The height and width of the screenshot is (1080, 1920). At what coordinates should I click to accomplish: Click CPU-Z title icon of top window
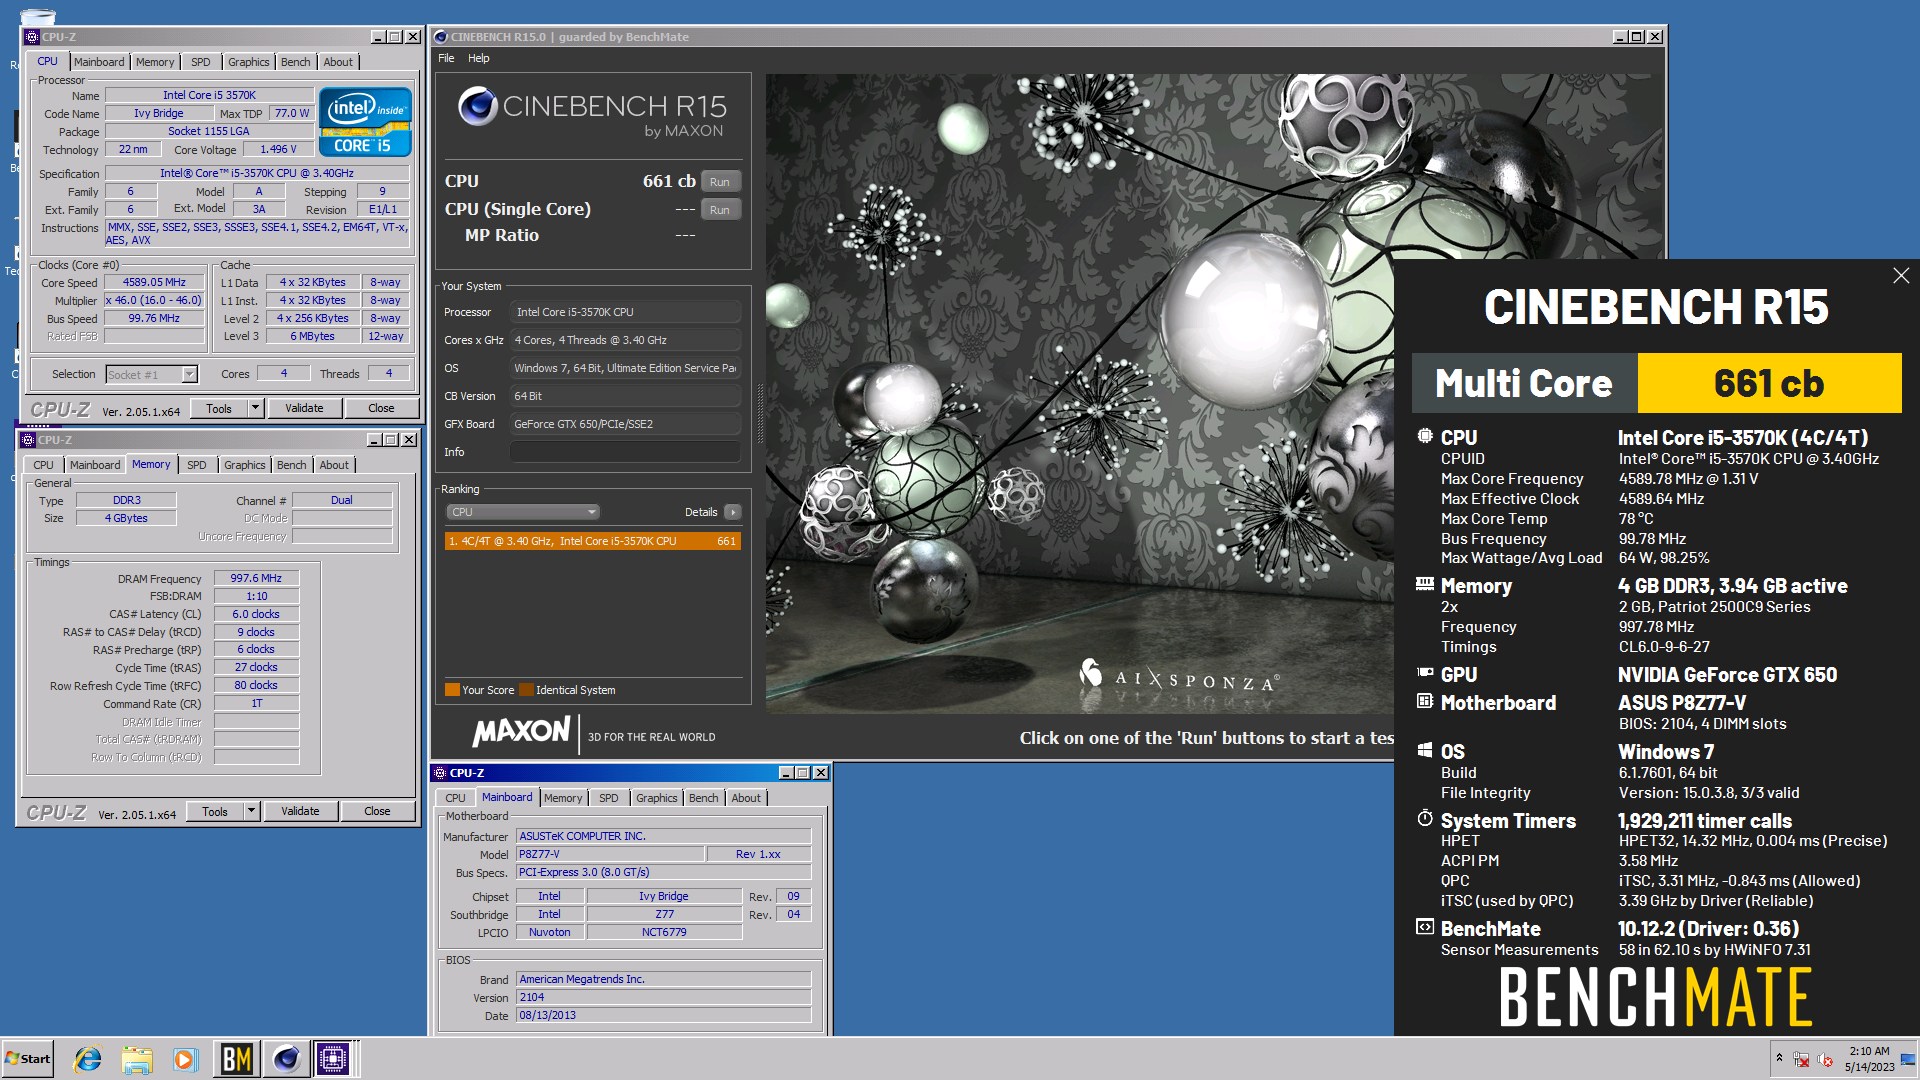(x=32, y=37)
